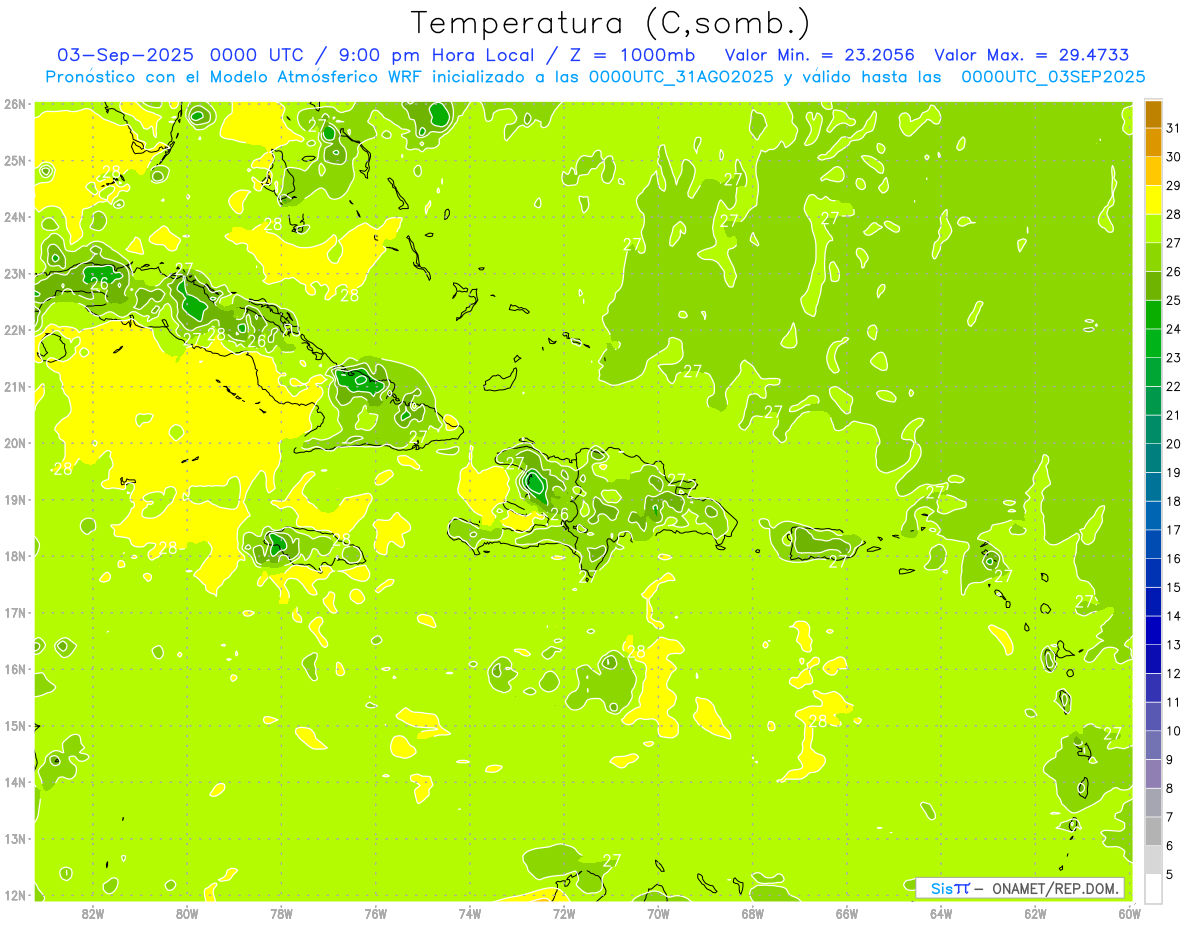Click the title 'Temperatura (C,somb.)'
This screenshot has height=927, width=1200.
click(x=611, y=23)
